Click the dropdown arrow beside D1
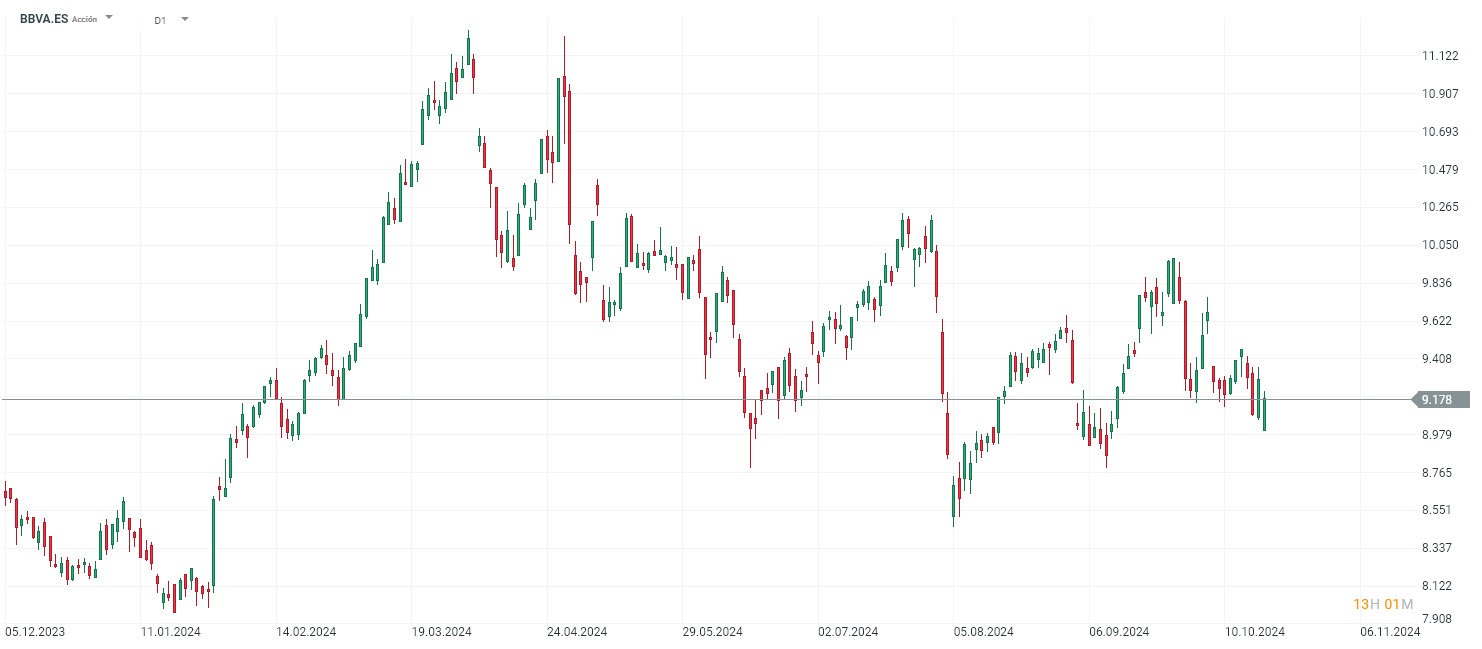 [183, 18]
